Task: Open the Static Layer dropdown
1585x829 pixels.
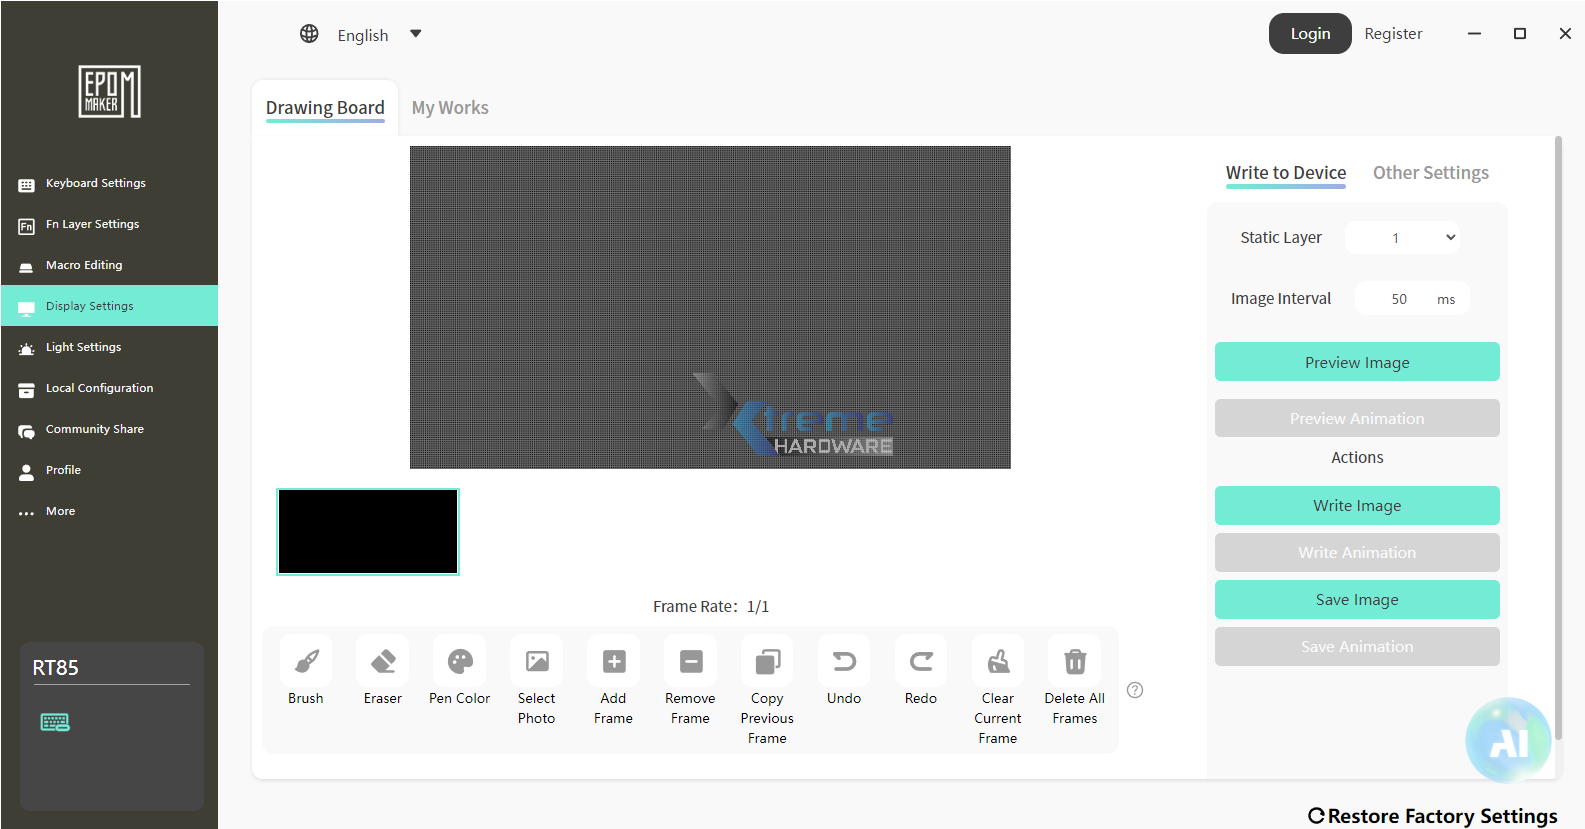Action: tap(1402, 238)
